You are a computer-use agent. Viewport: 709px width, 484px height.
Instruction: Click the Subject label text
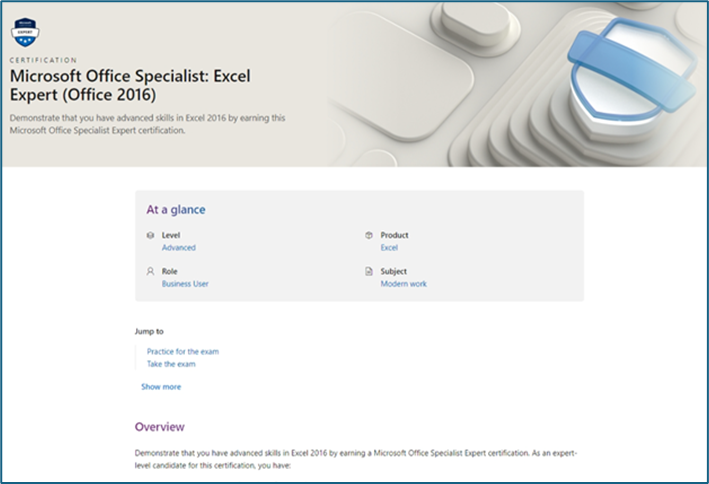click(x=393, y=271)
